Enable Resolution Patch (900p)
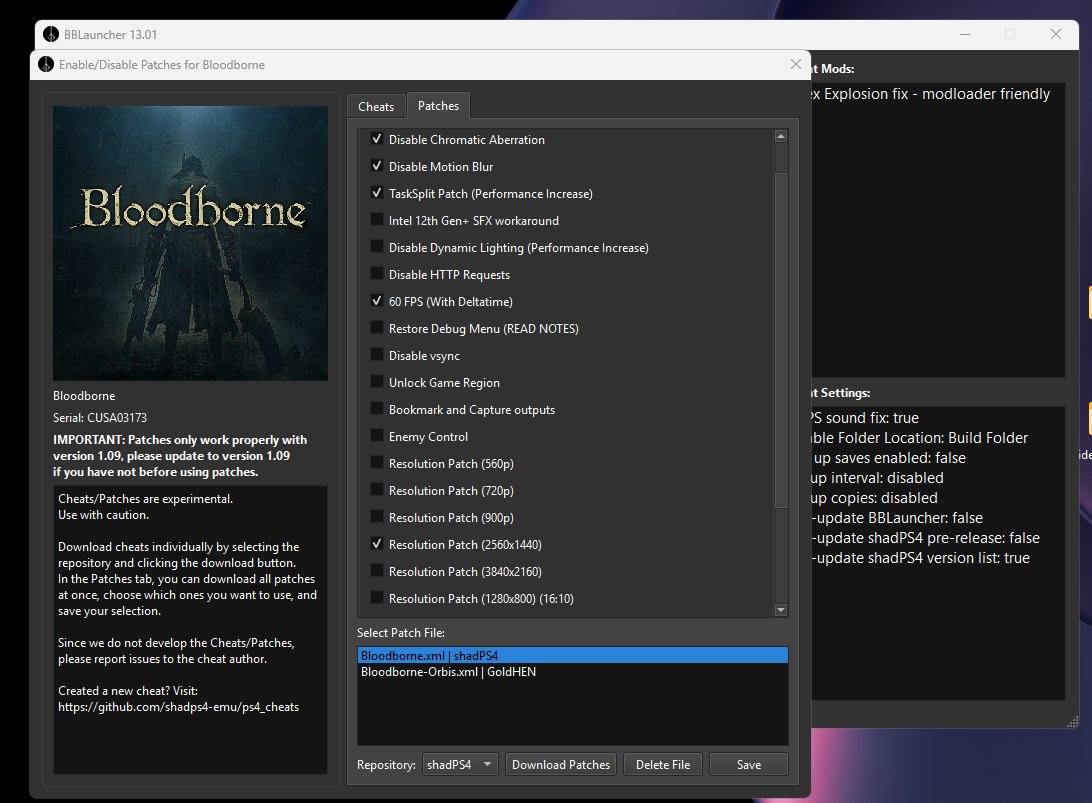The height and width of the screenshot is (803, 1092). pos(377,517)
